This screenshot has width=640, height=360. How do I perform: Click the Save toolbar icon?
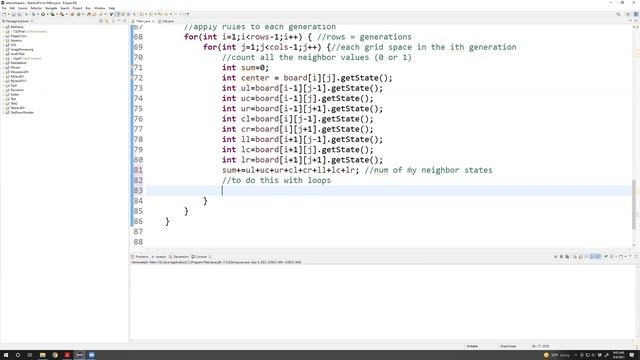(x=13, y=14)
